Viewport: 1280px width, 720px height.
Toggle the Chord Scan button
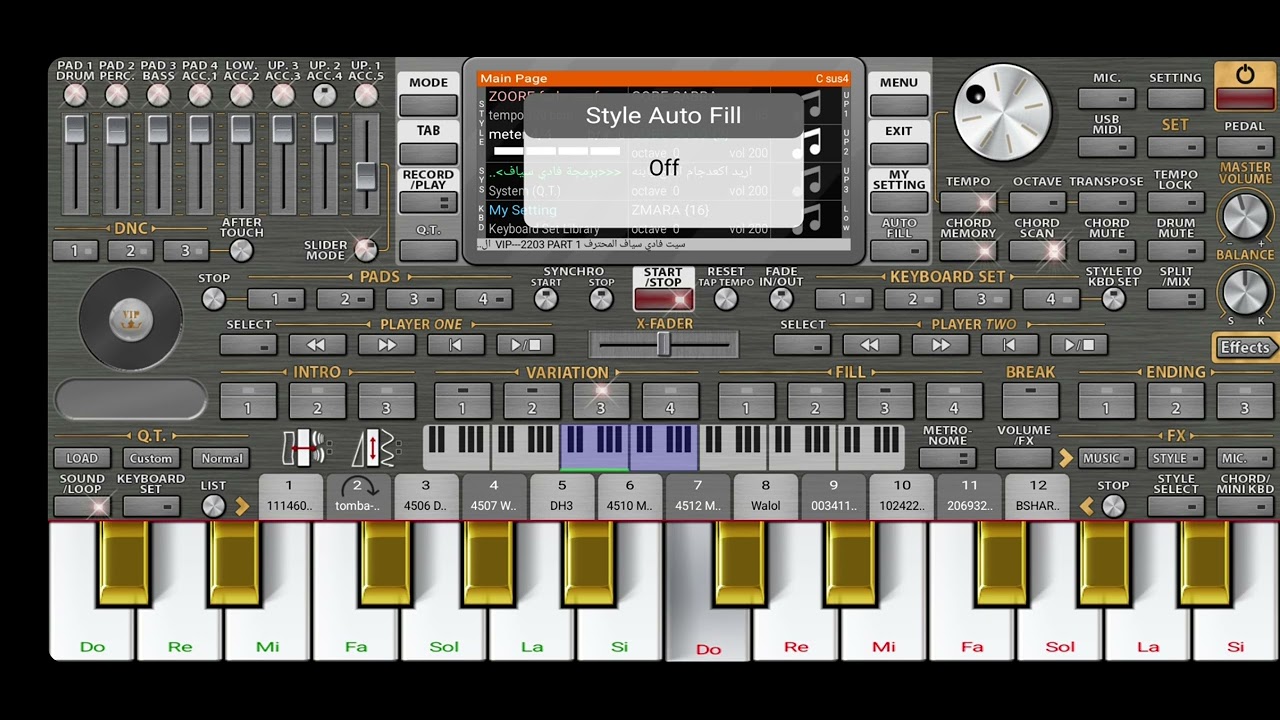tap(1037, 251)
